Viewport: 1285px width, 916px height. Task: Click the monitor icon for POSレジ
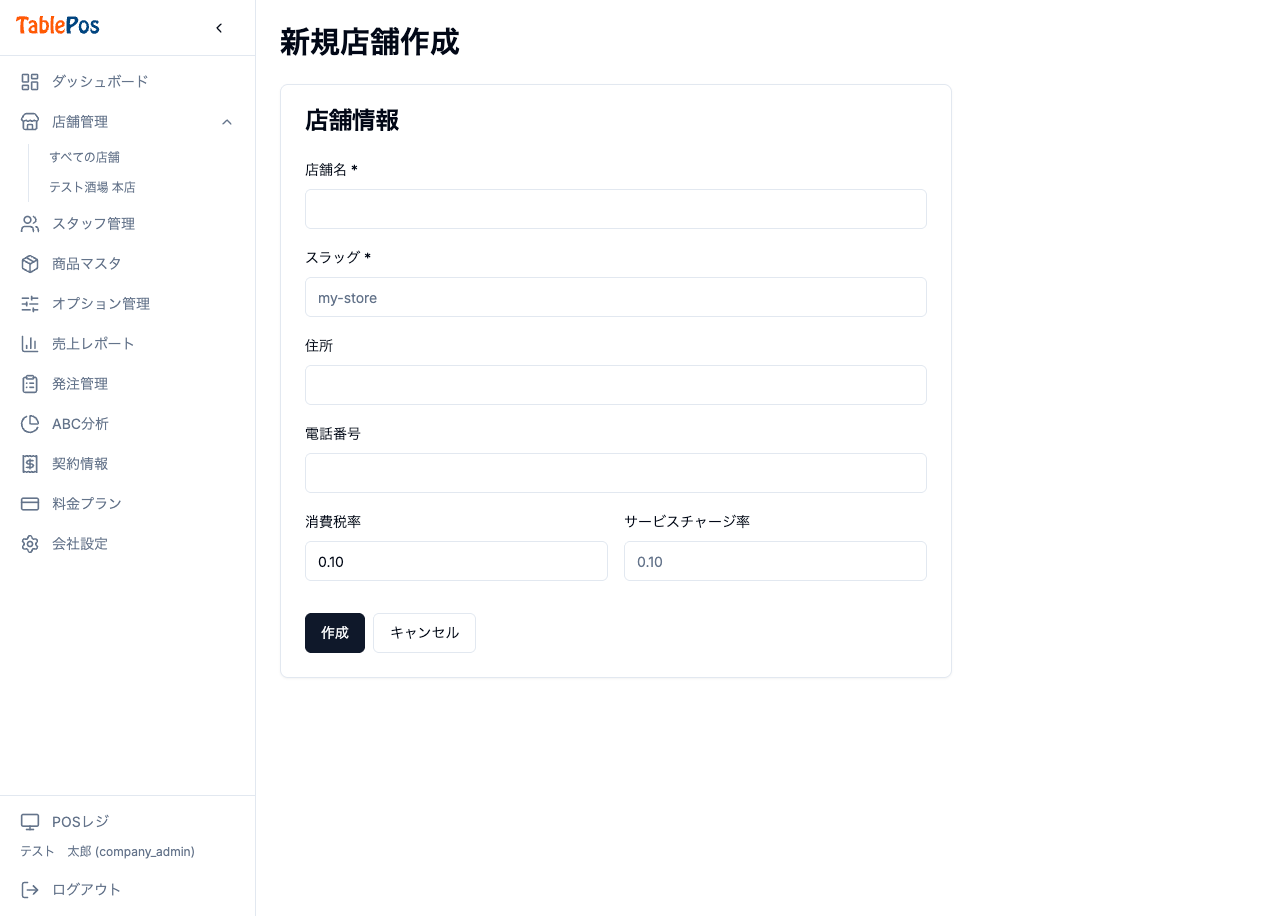click(x=30, y=822)
